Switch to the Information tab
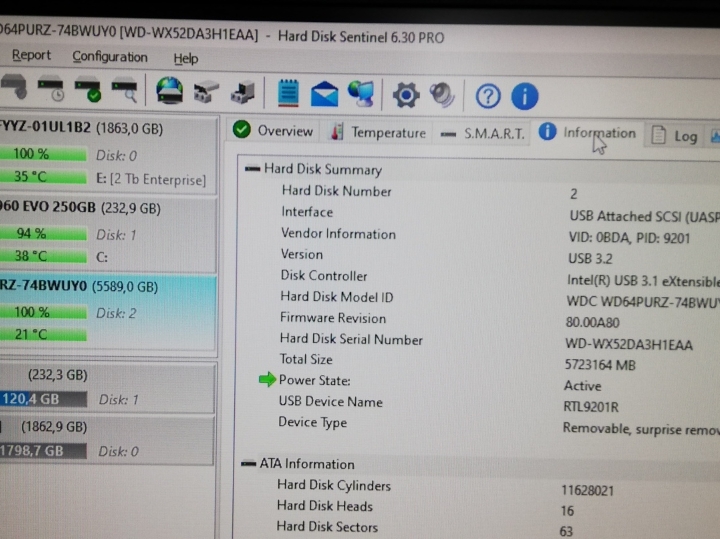720x539 pixels. pos(587,133)
